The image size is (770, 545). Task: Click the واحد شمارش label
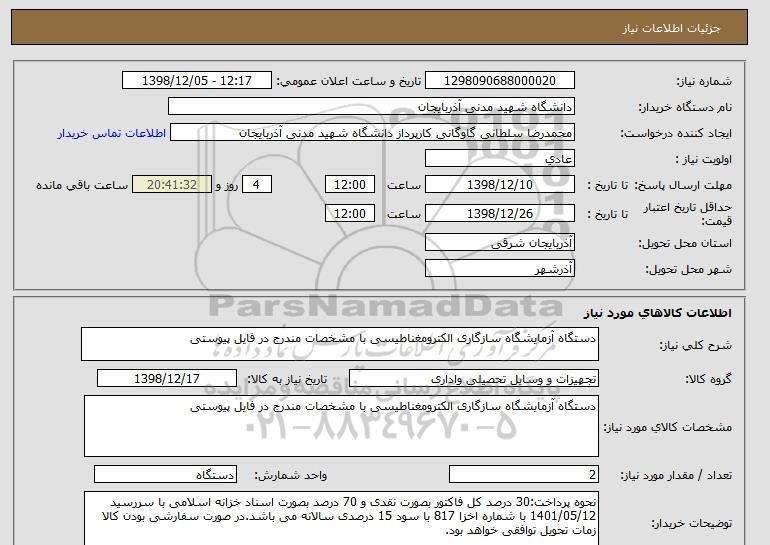(x=290, y=475)
